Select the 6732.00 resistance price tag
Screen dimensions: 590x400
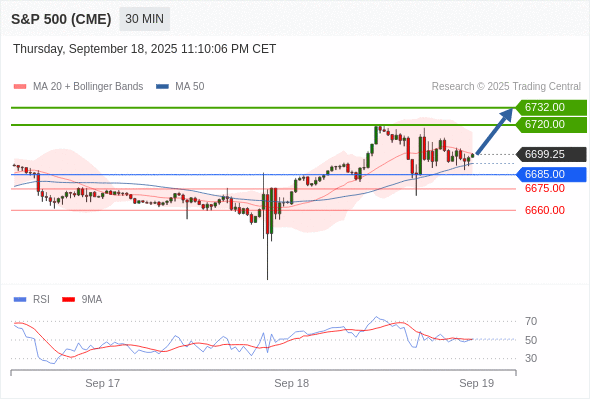[x=551, y=108]
